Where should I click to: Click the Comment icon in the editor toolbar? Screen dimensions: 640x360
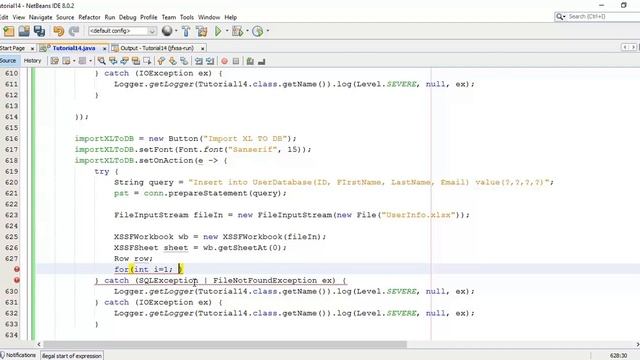pyautogui.click(x=250, y=61)
